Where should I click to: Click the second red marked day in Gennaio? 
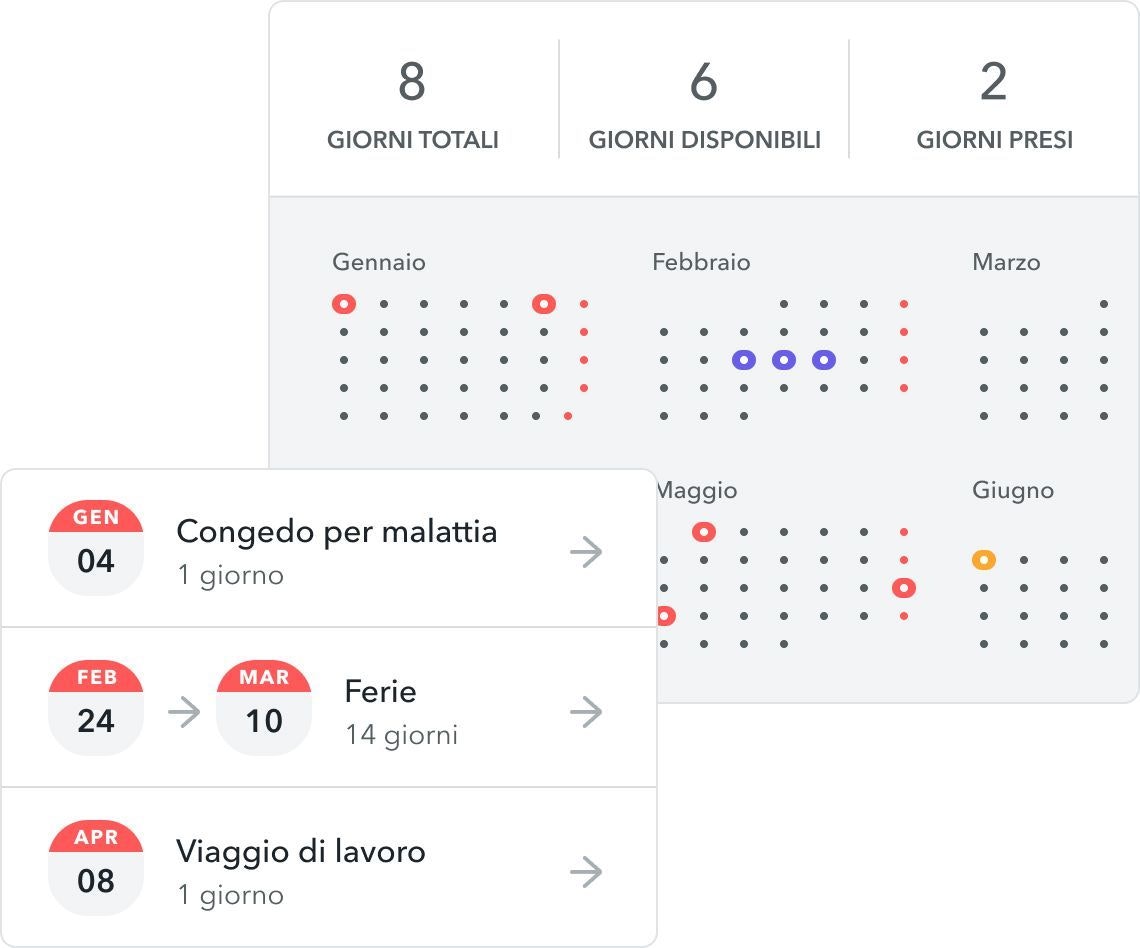coord(544,304)
